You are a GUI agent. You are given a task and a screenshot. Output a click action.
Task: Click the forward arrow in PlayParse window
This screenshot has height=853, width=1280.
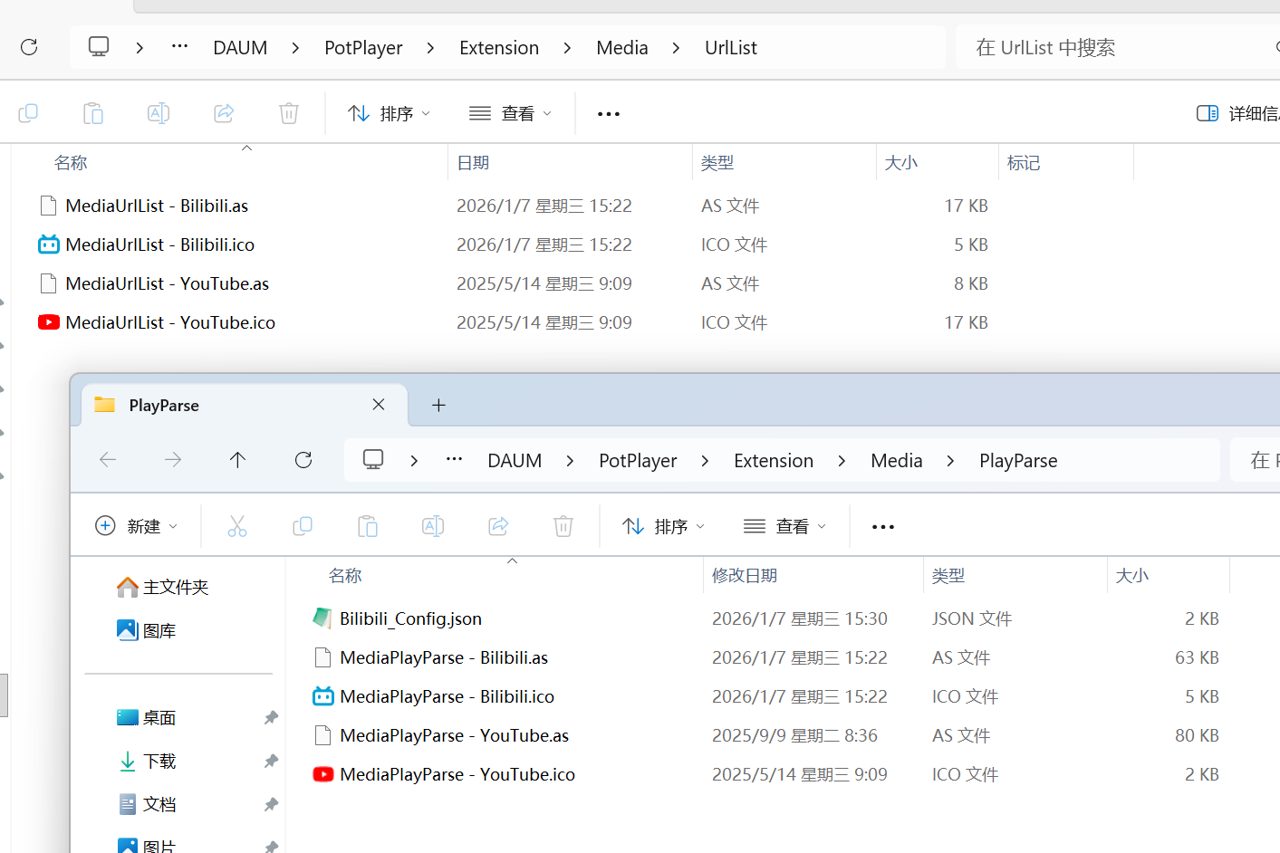pyautogui.click(x=173, y=460)
